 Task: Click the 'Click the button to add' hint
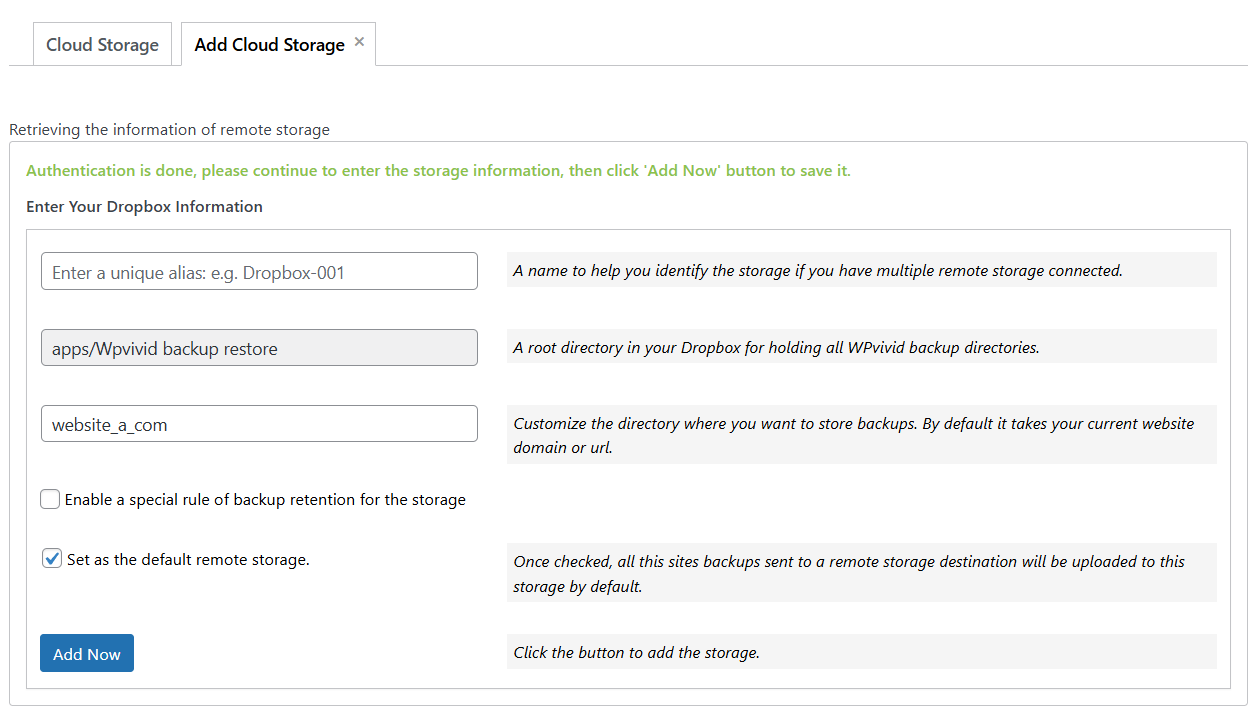pos(636,652)
